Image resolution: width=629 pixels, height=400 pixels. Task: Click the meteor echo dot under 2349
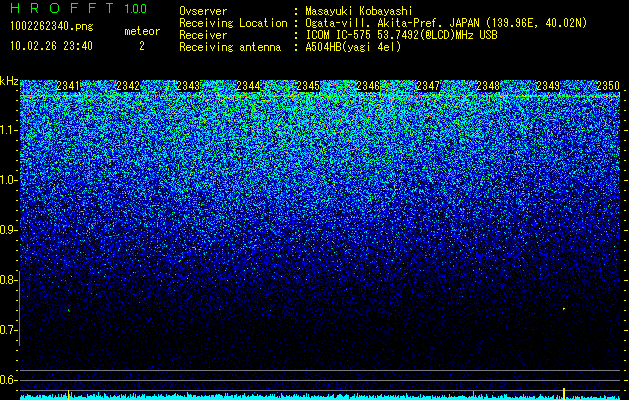pos(564,309)
